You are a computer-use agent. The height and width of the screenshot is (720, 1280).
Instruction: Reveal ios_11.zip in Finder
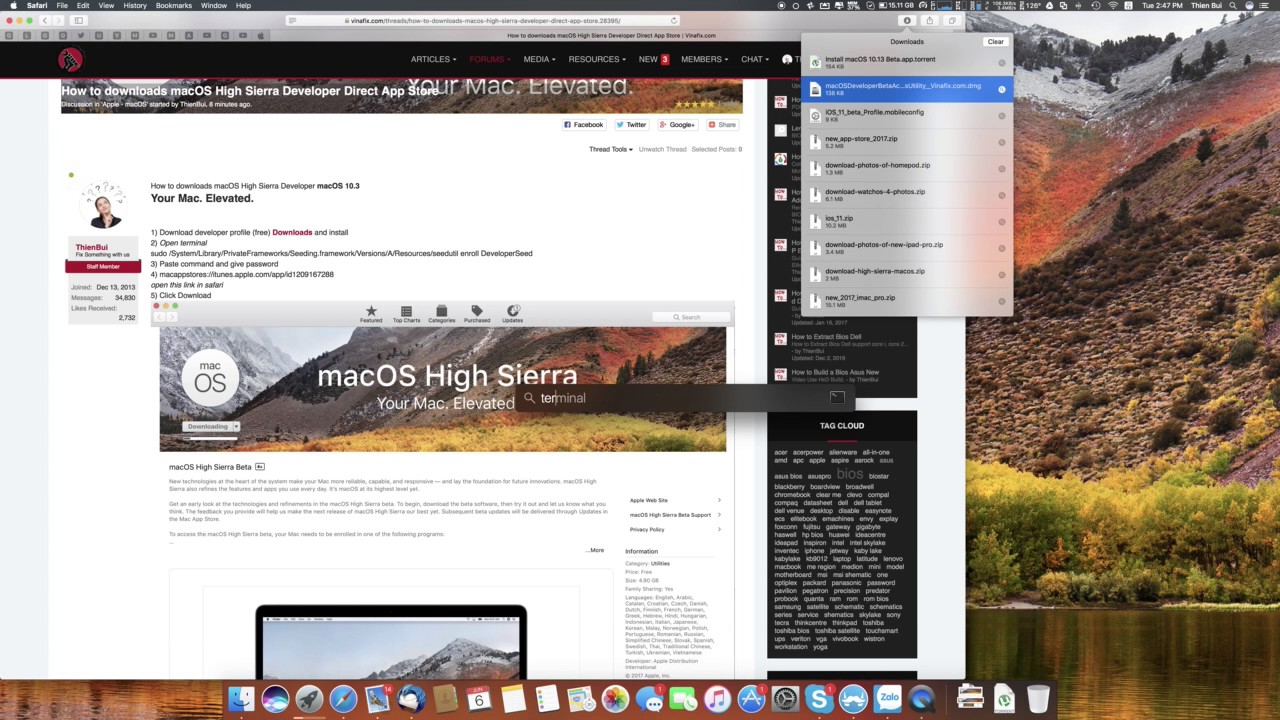point(1001,222)
